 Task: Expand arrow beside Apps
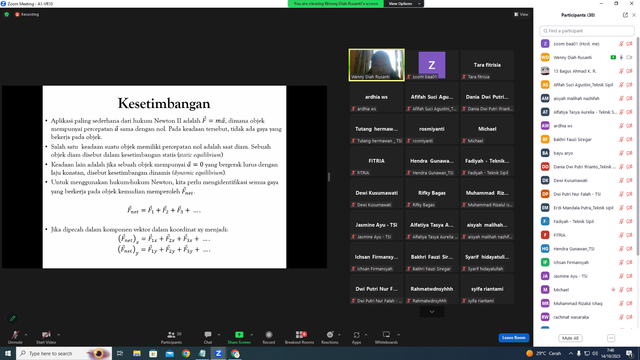tap(366, 335)
